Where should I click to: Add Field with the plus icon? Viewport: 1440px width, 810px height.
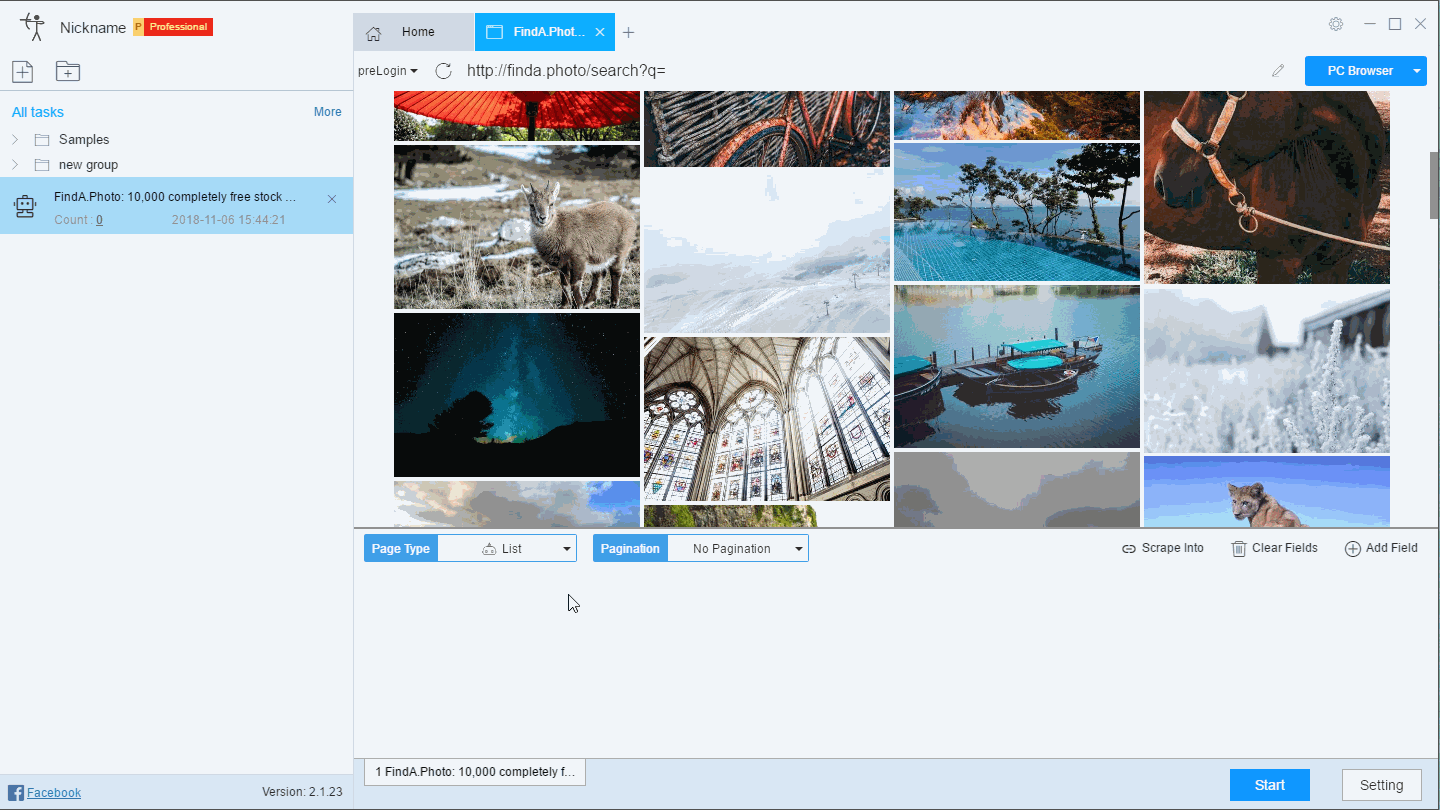(1381, 548)
